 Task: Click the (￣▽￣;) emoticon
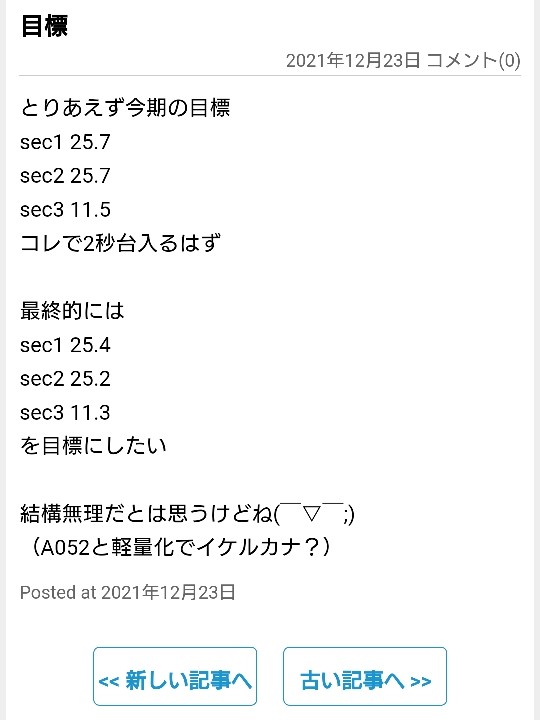pyautogui.click(x=314, y=514)
